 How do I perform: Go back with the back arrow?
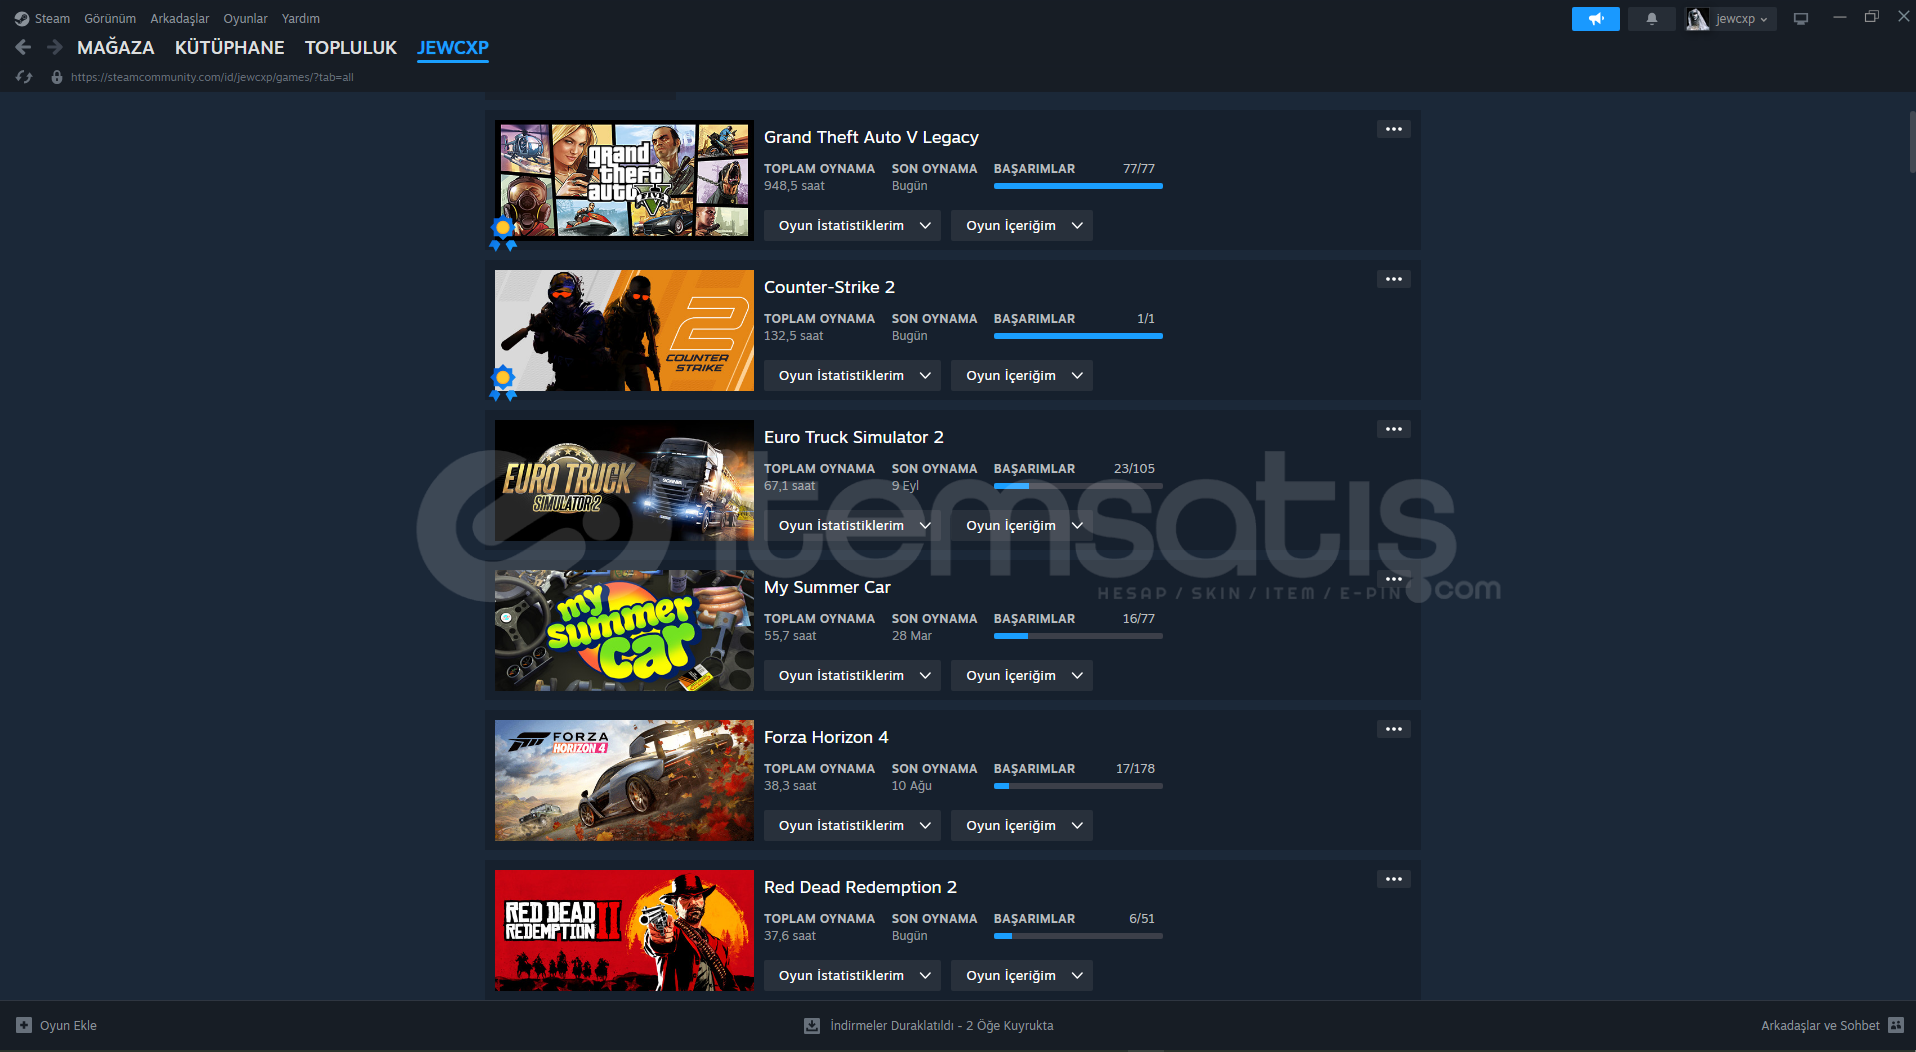(x=23, y=47)
